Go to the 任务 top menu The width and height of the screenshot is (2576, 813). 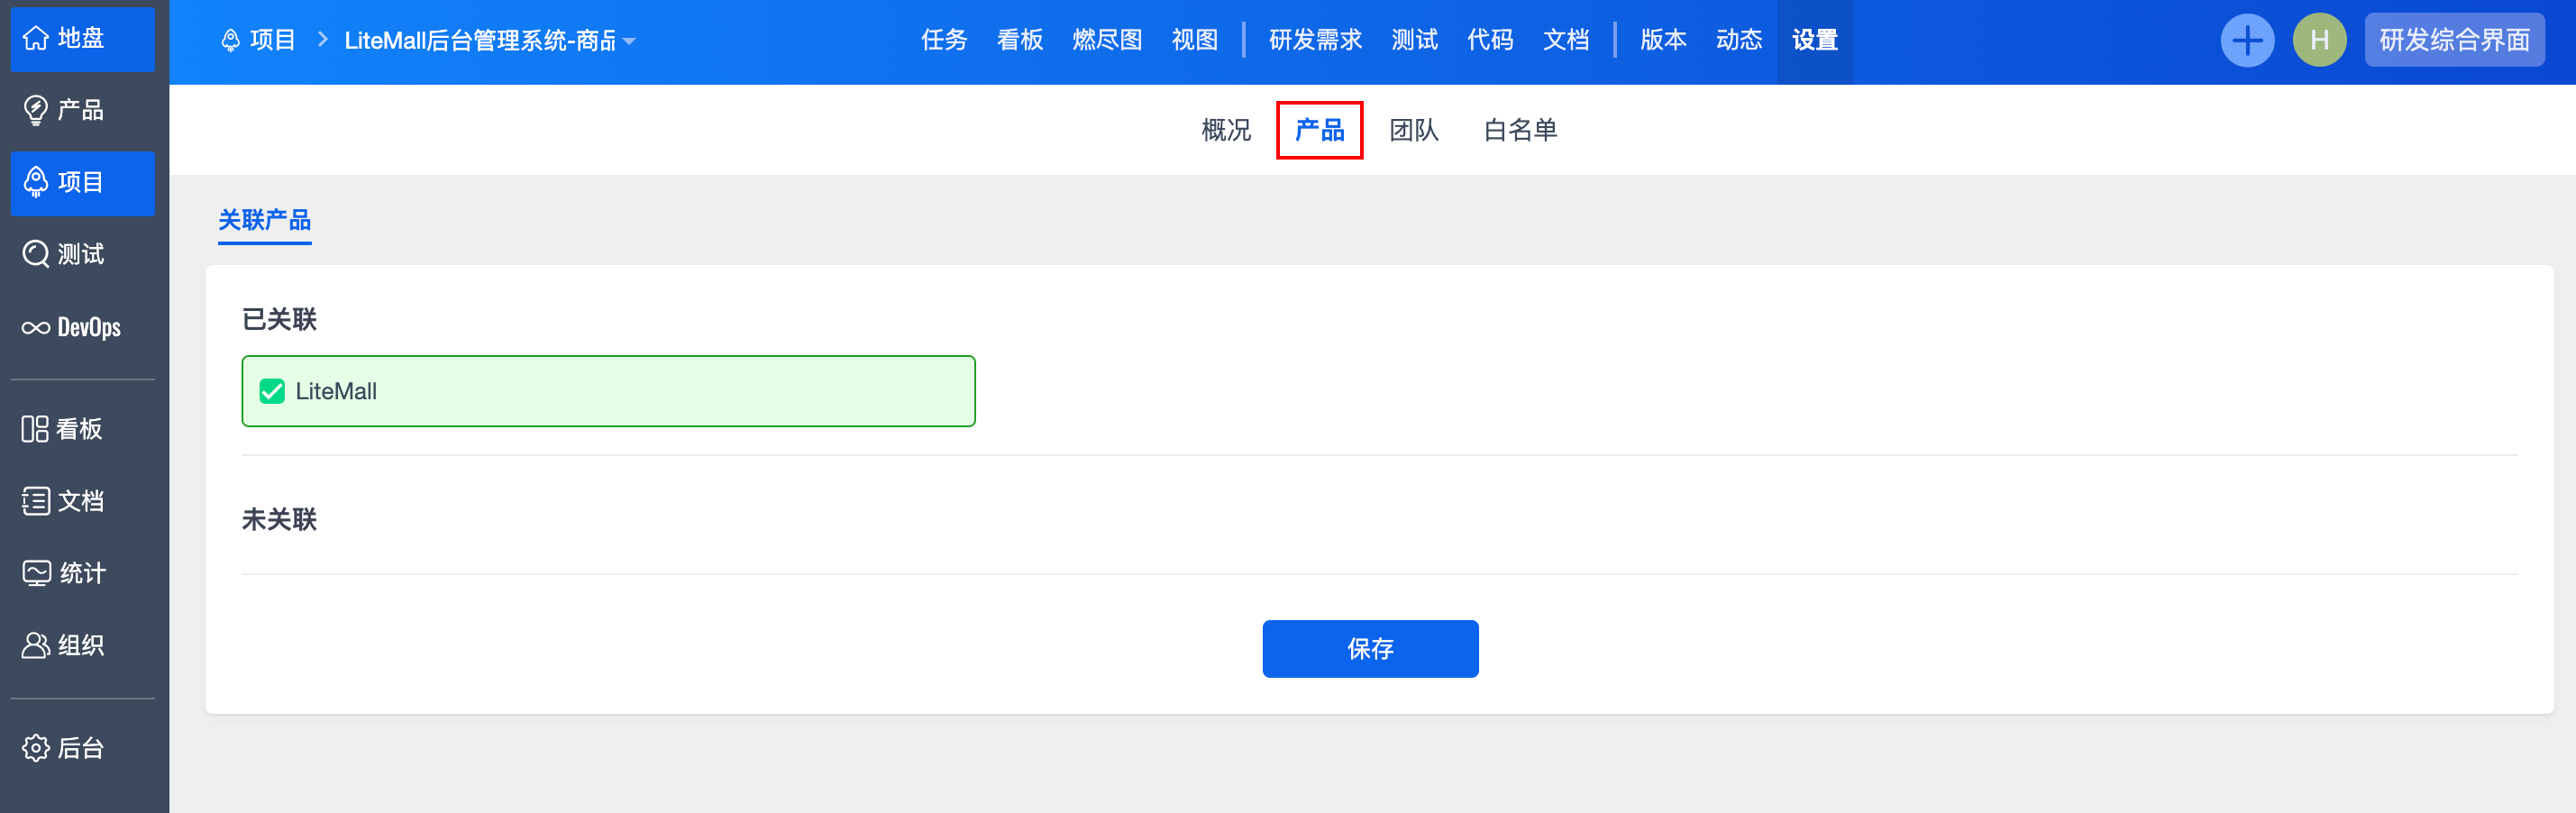tap(944, 40)
